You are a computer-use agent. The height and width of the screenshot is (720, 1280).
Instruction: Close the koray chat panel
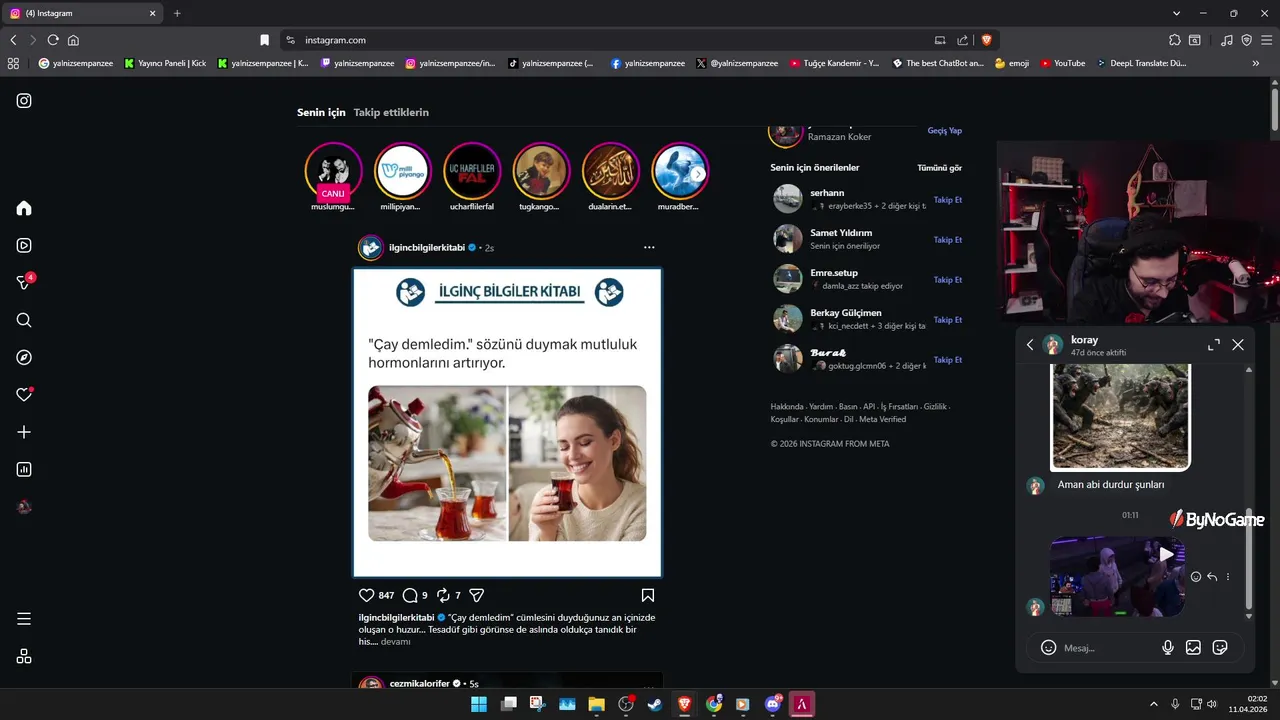(x=1238, y=345)
